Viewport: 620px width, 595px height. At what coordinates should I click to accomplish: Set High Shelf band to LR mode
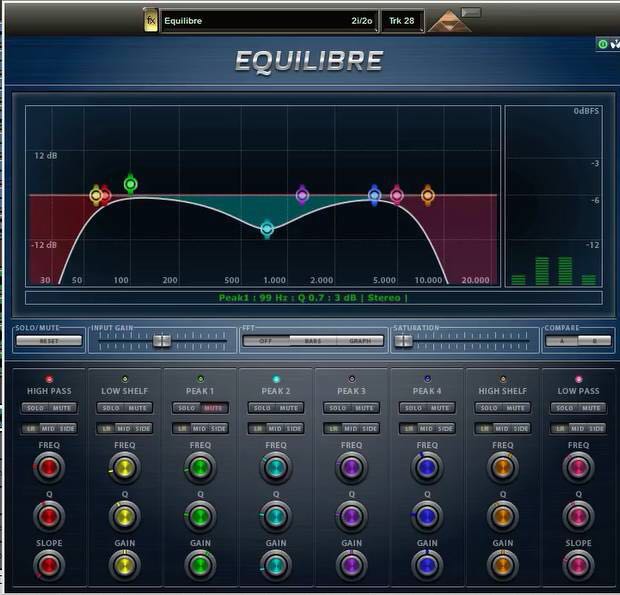tap(484, 428)
